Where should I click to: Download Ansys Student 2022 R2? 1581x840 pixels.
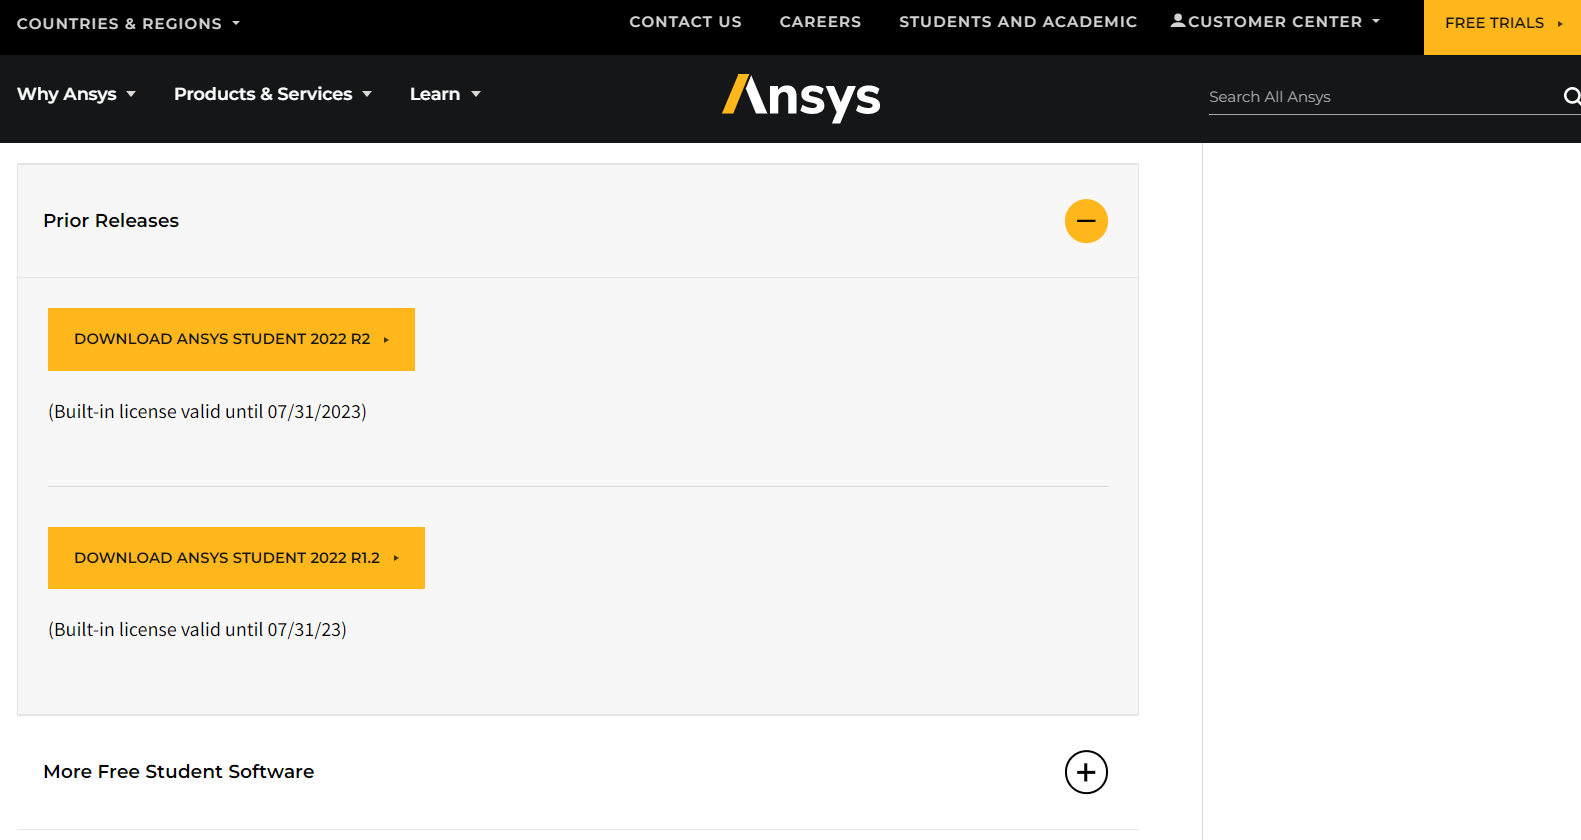231,339
